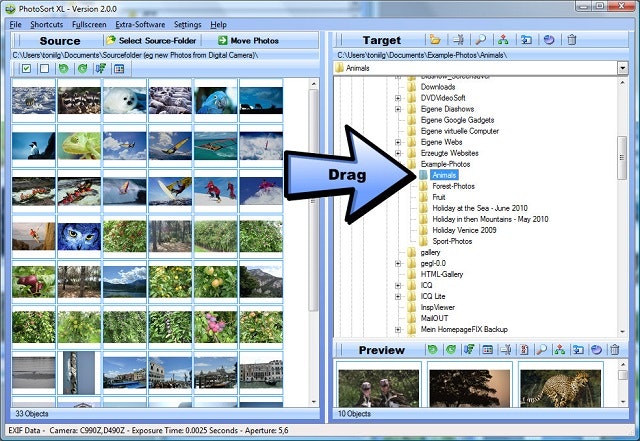Expand the Eigene Webs folder node
Image resolution: width=640 pixels, height=441 pixels.
398,142
